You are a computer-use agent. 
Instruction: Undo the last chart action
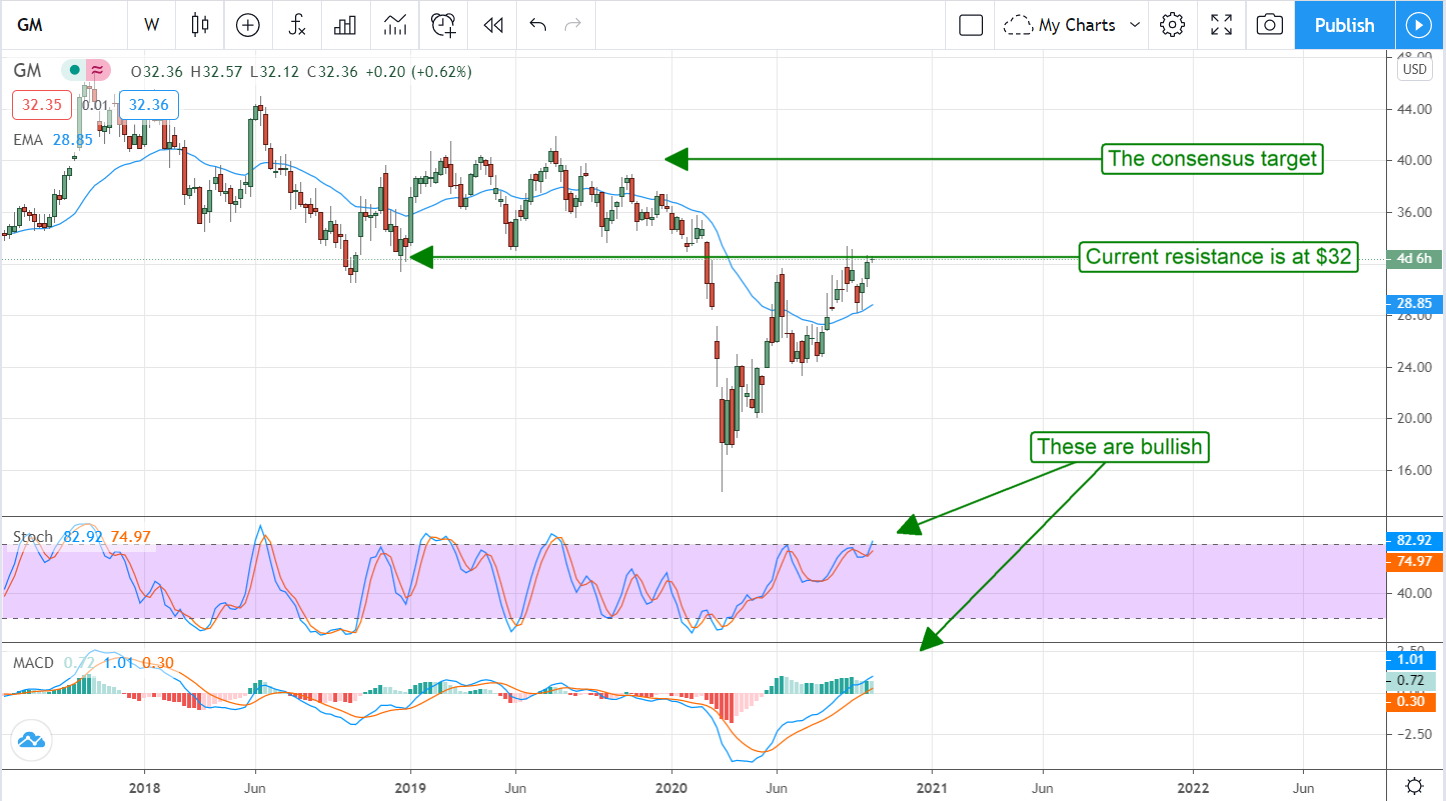point(538,25)
